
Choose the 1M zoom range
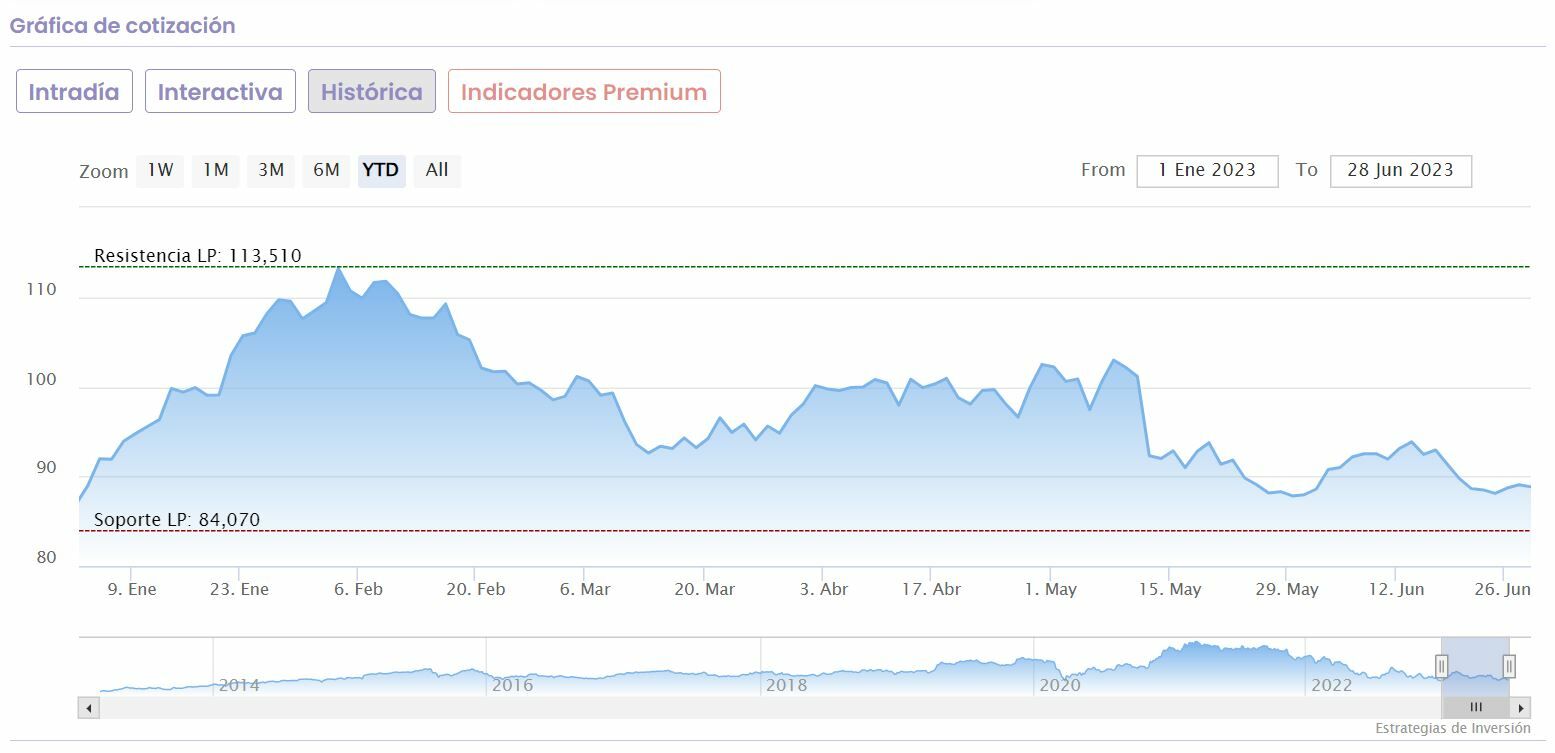point(215,170)
